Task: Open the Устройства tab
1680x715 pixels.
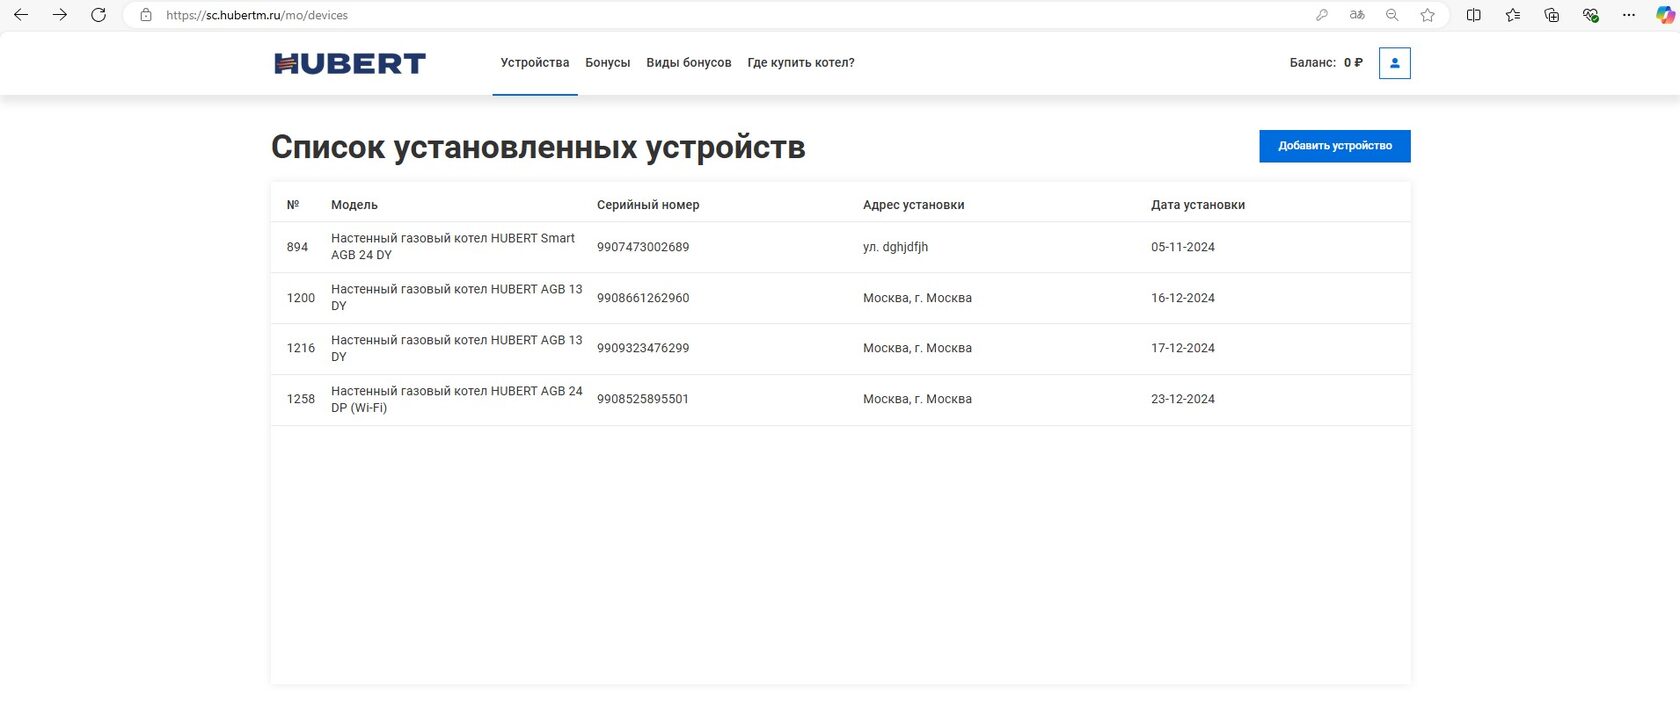Action: tap(535, 63)
